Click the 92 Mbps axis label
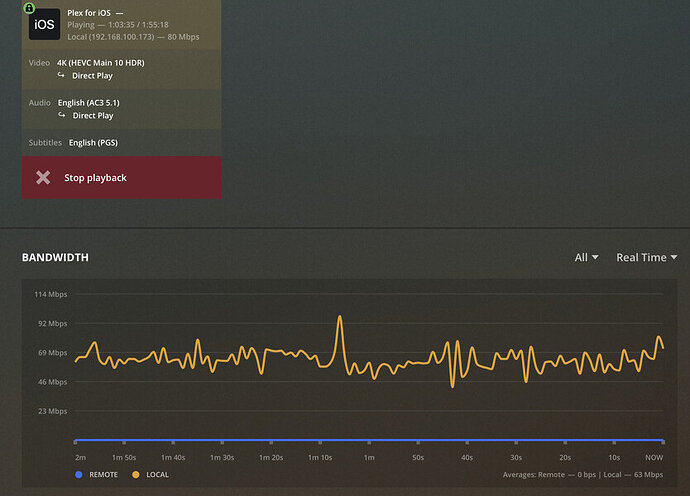The height and width of the screenshot is (496, 690). (x=53, y=323)
